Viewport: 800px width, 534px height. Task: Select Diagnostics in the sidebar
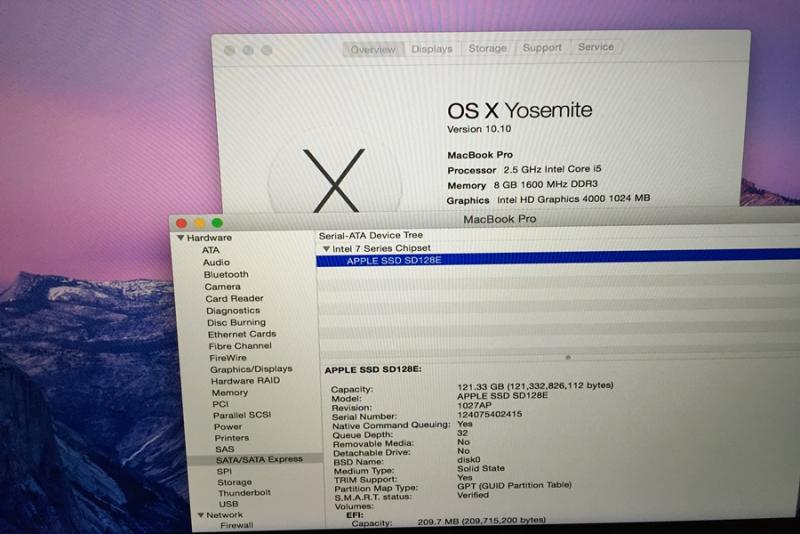(233, 311)
